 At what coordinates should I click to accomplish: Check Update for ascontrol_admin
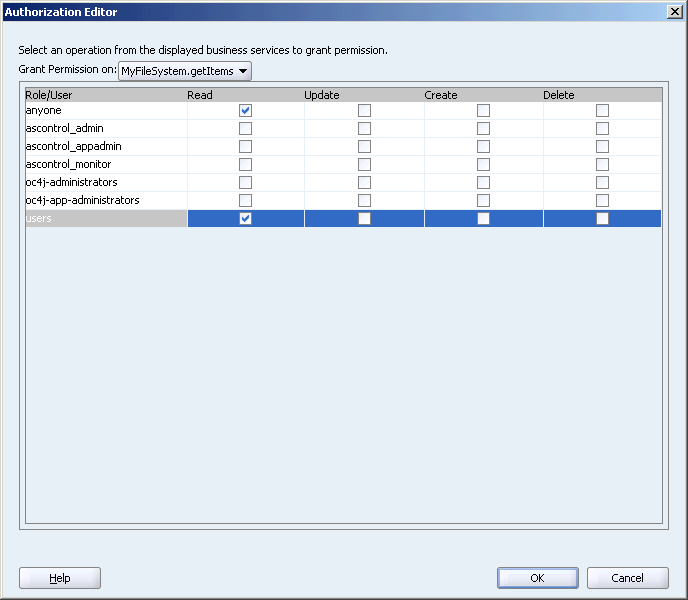(364, 129)
